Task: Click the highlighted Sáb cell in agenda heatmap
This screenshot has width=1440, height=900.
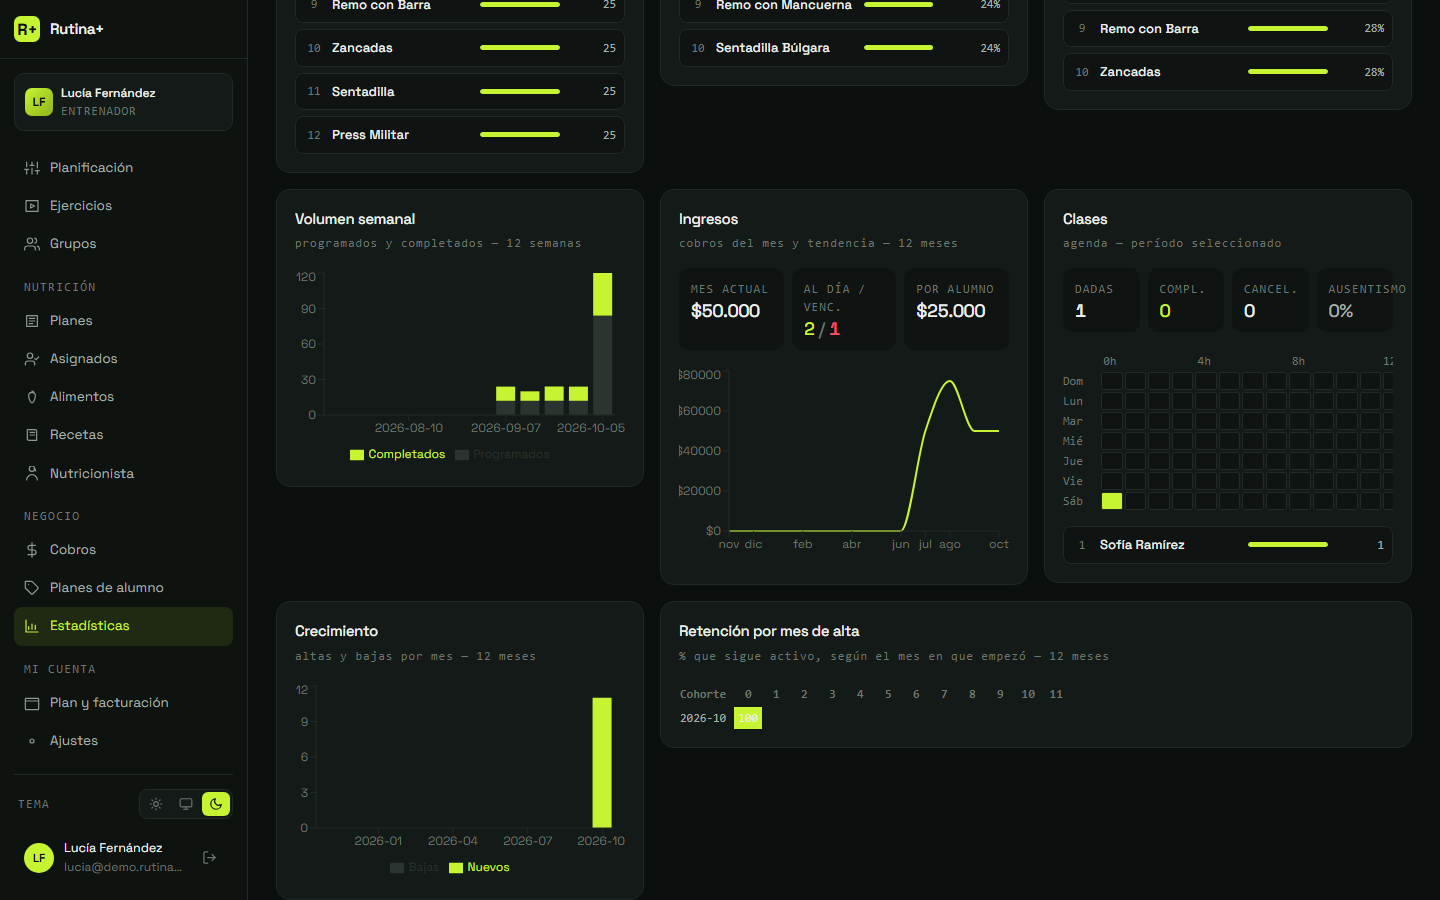Action: click(1112, 501)
